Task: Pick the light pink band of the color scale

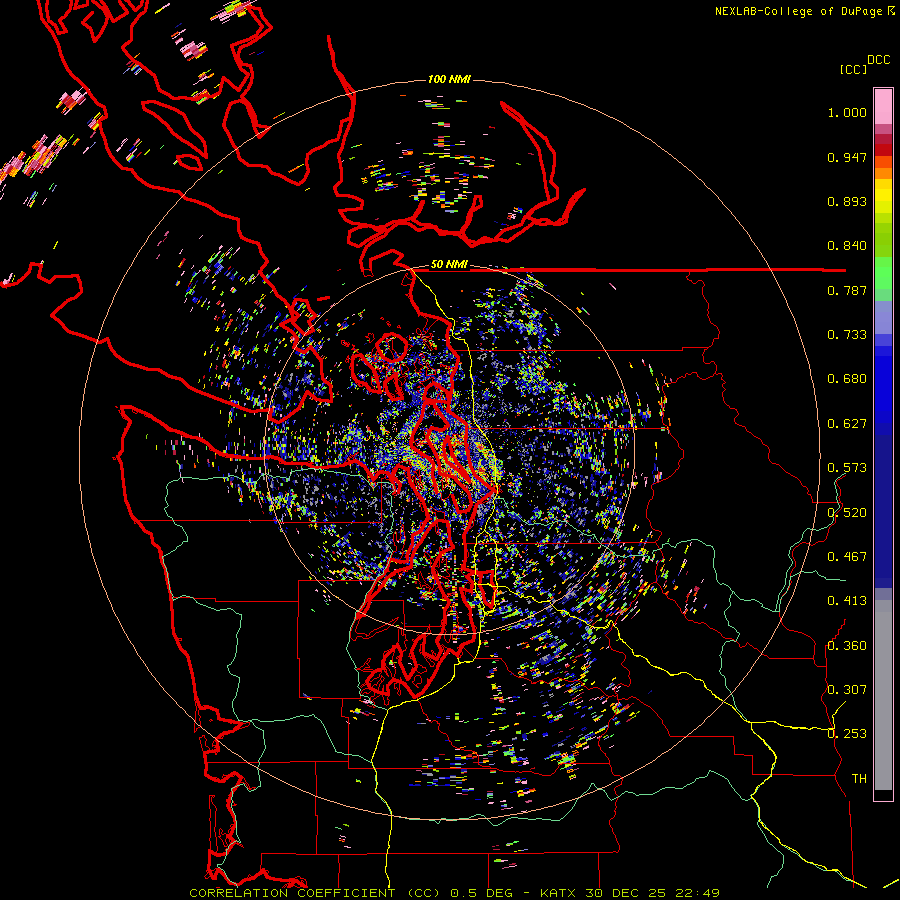Action: pyautogui.click(x=883, y=107)
